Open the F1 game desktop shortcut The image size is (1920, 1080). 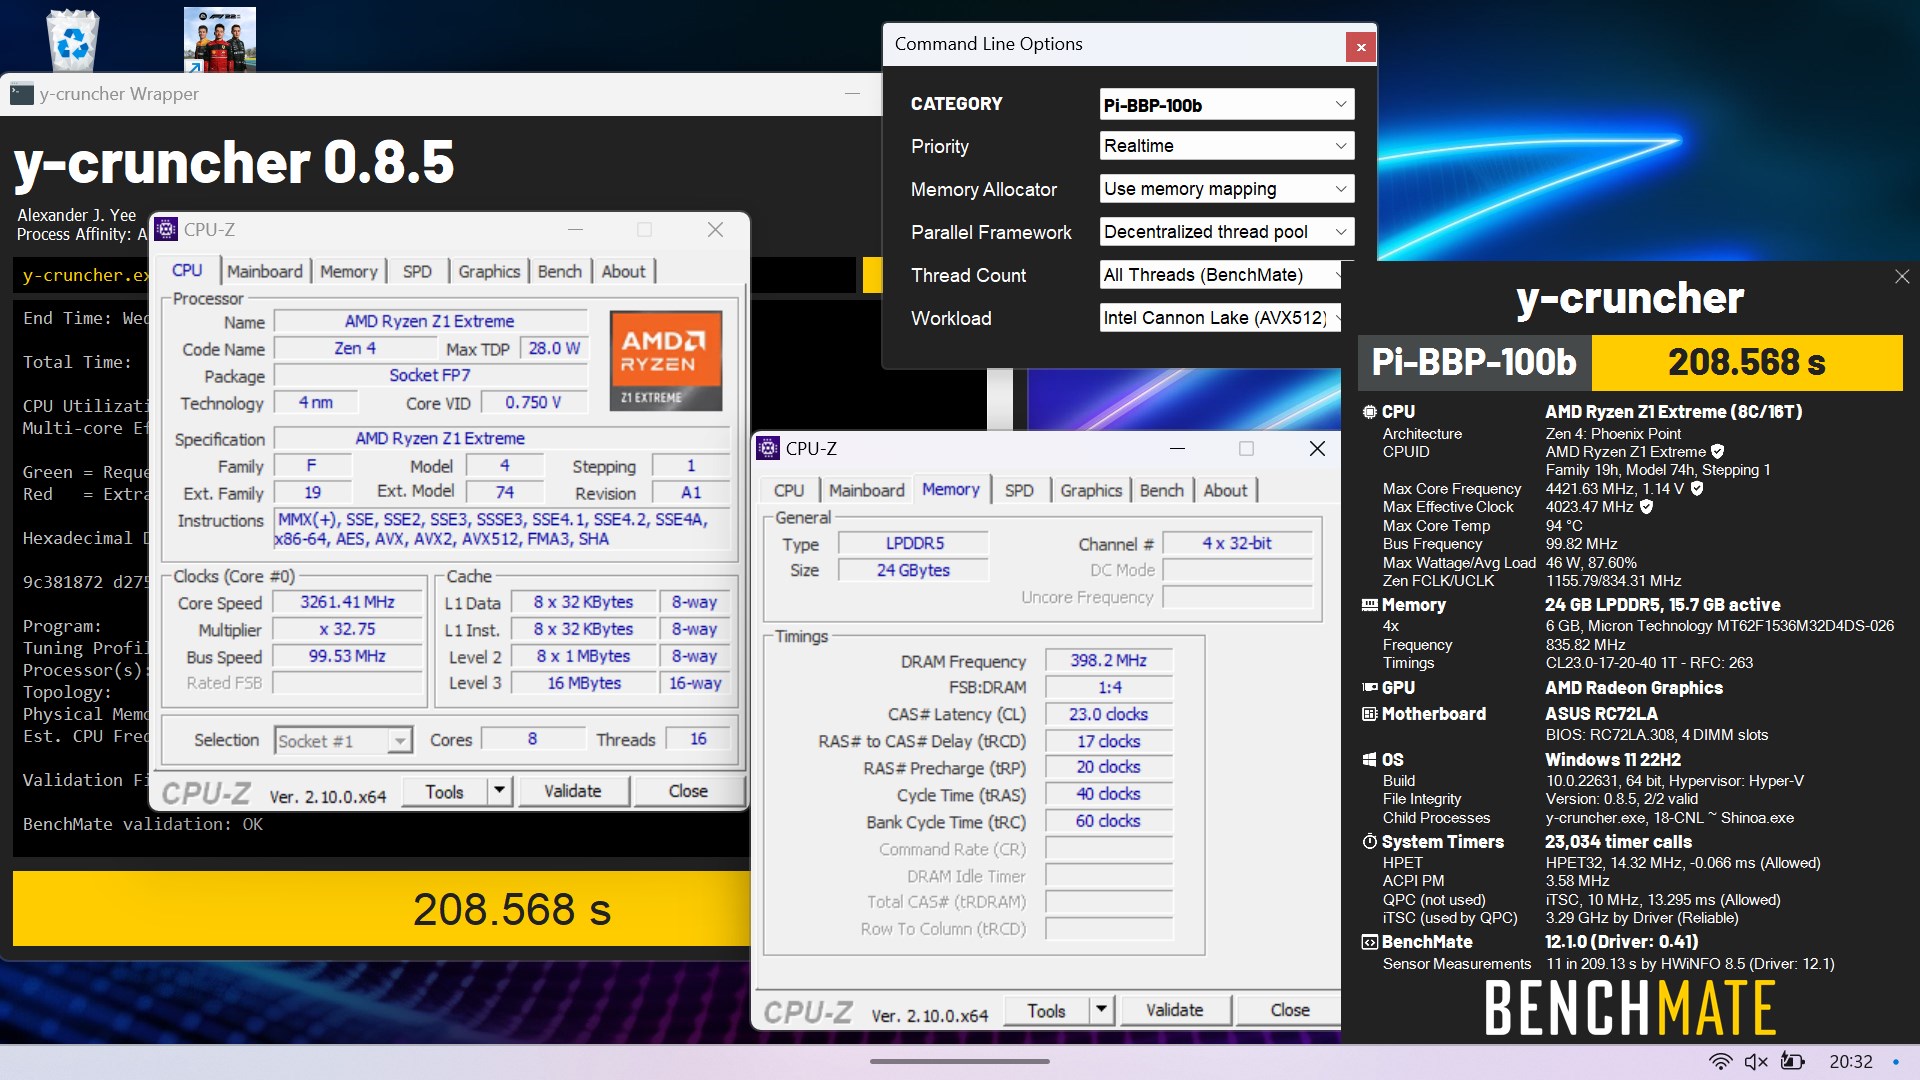tap(220, 39)
